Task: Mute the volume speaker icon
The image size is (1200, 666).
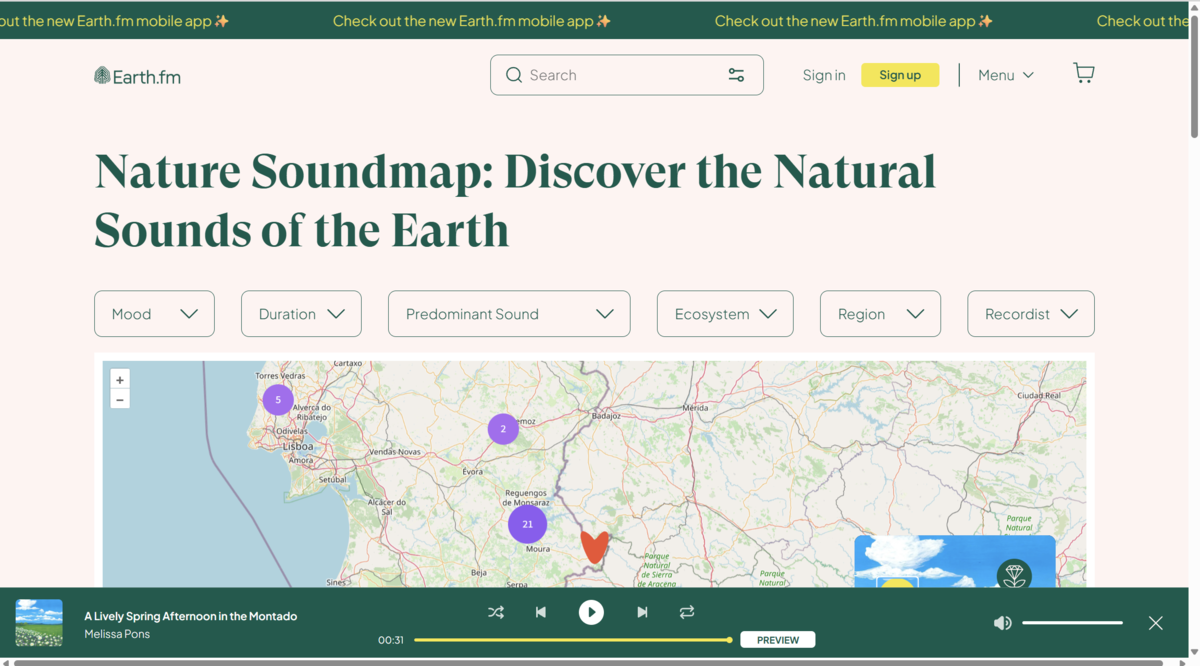Action: (x=1002, y=623)
